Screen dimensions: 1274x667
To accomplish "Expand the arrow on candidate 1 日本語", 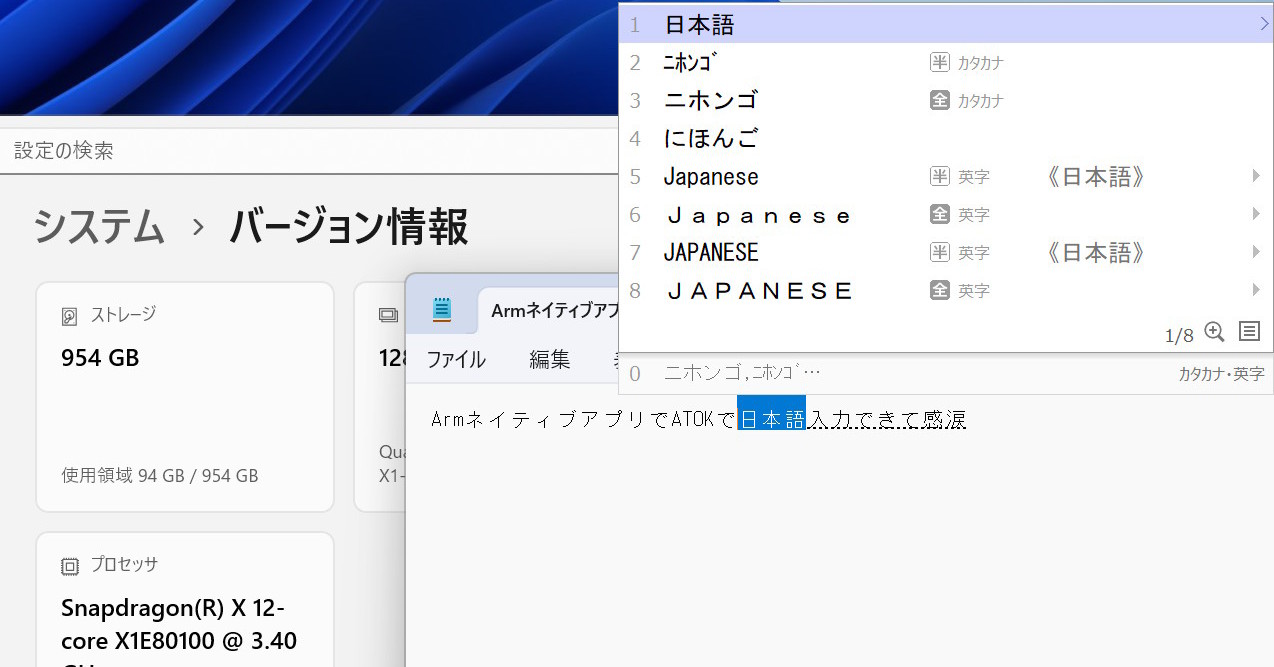I will click(x=1264, y=25).
